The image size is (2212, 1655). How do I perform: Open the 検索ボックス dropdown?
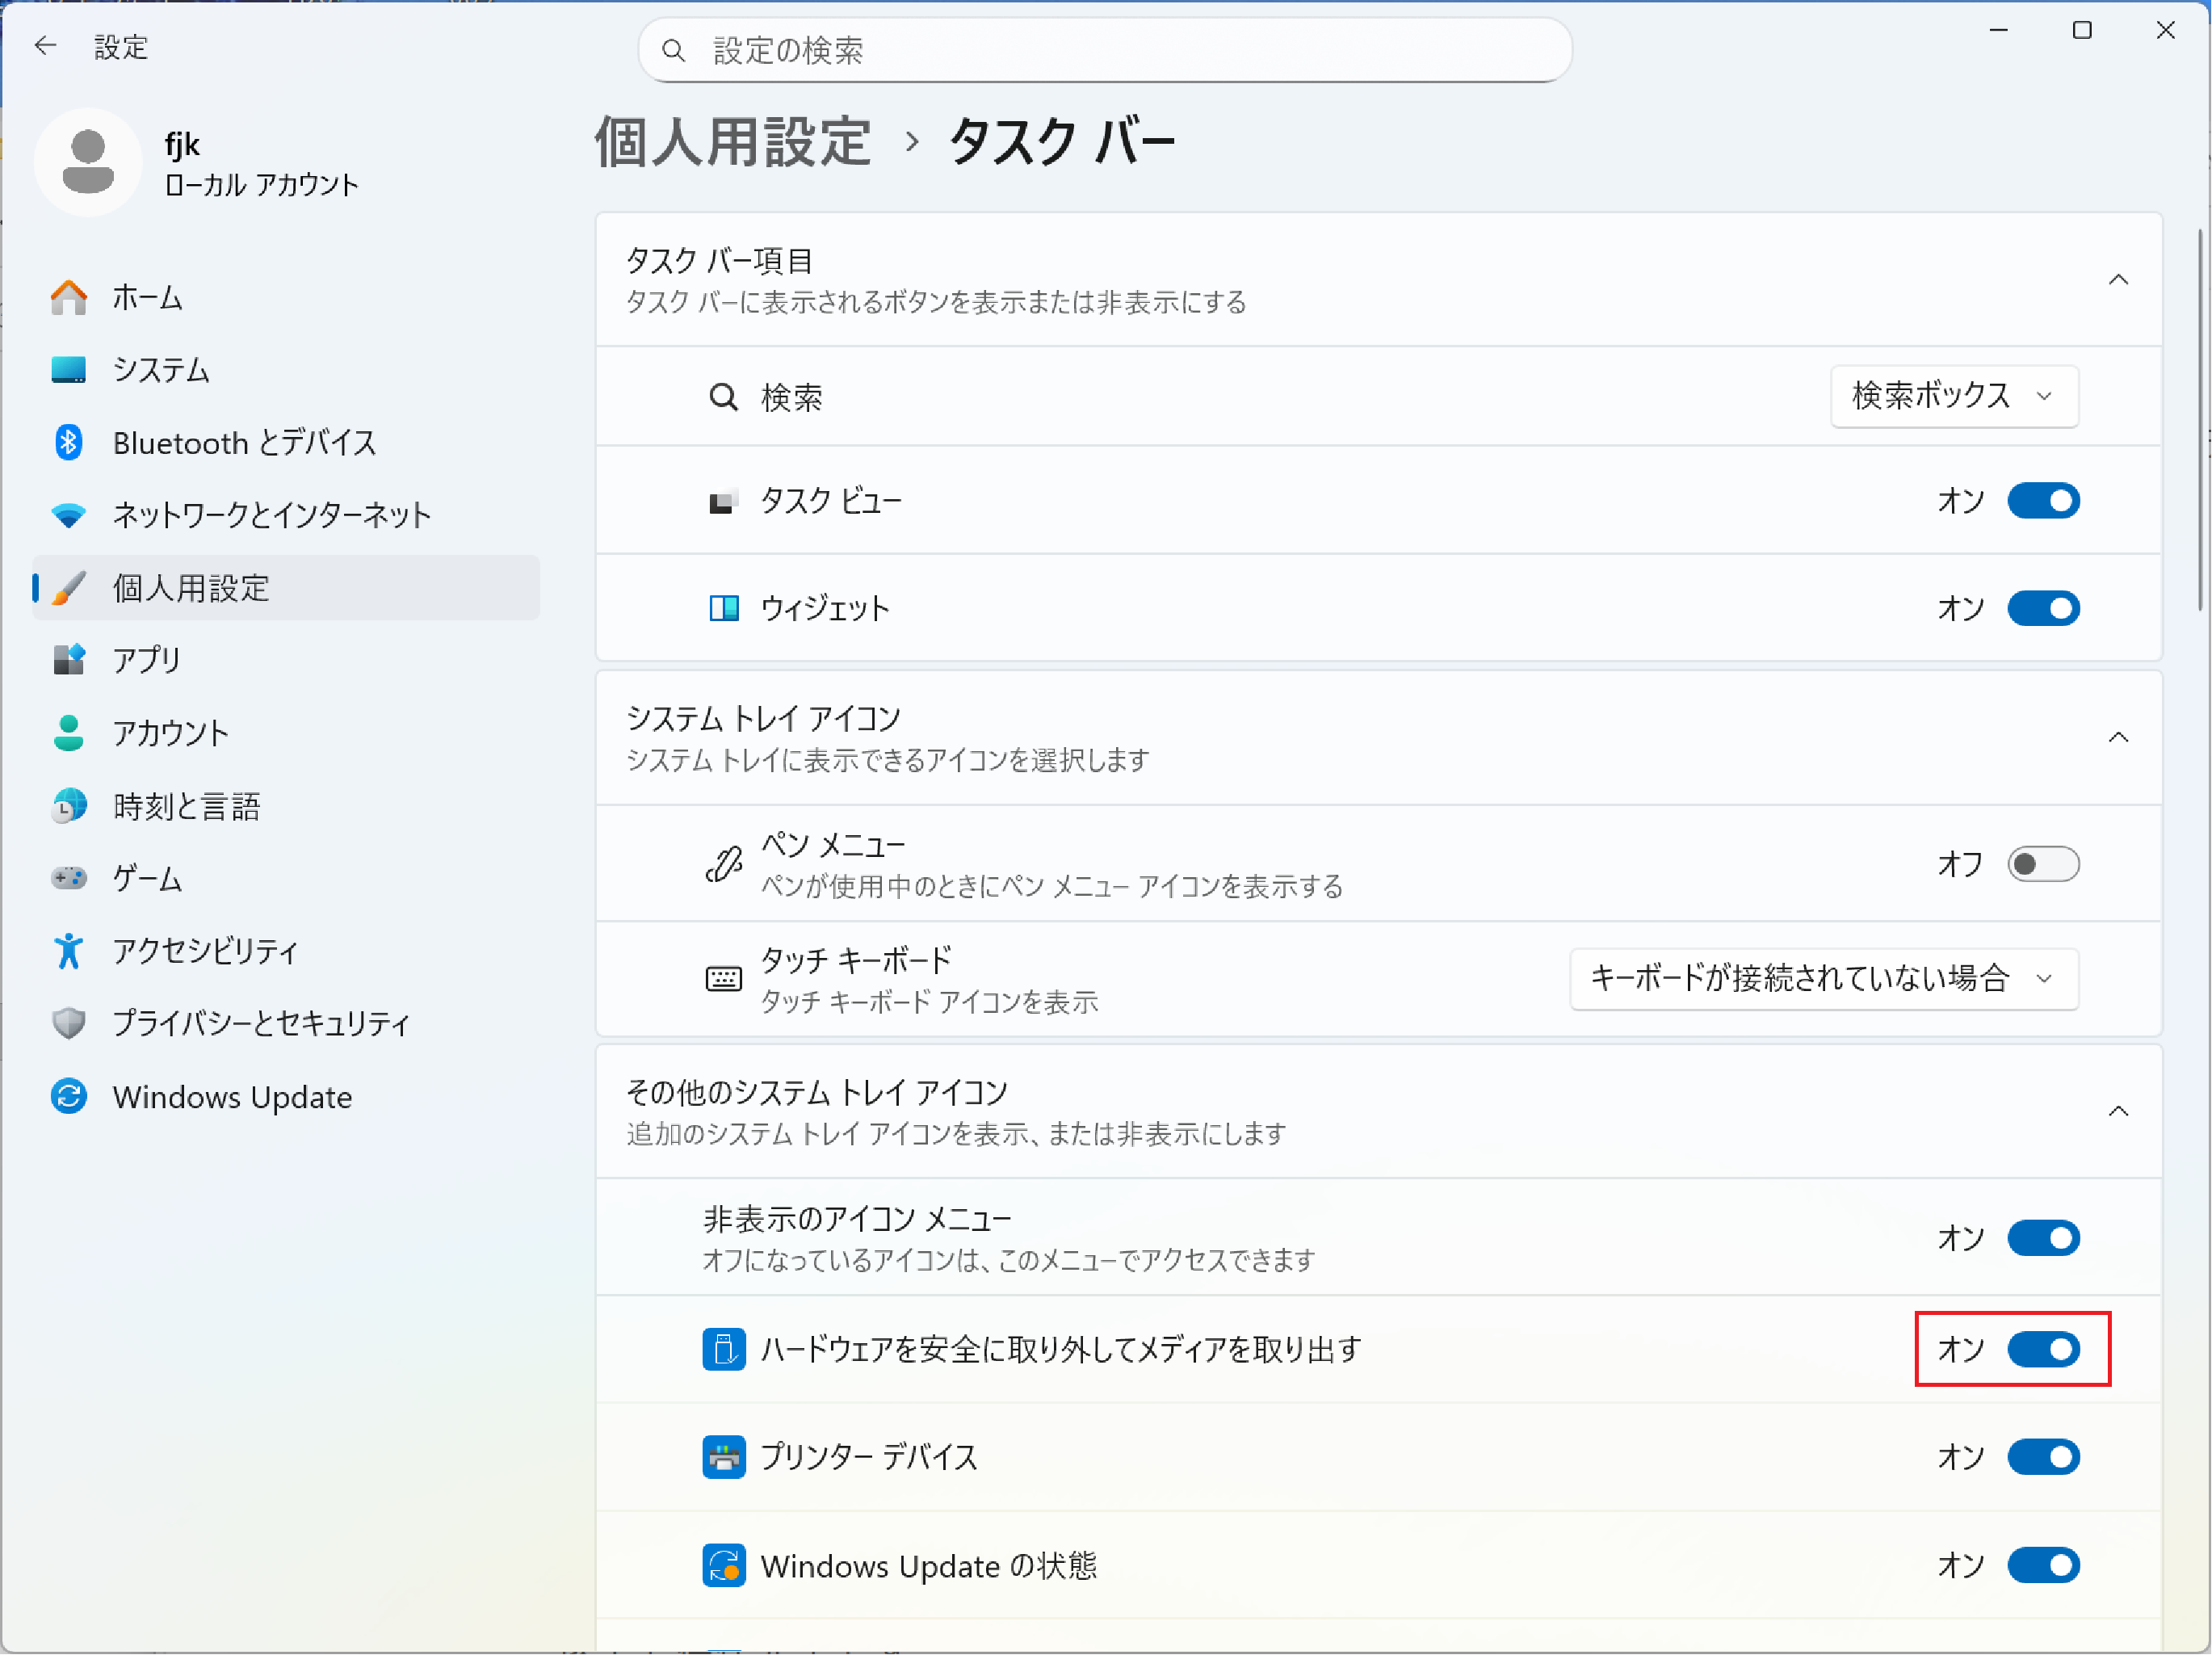(1953, 396)
